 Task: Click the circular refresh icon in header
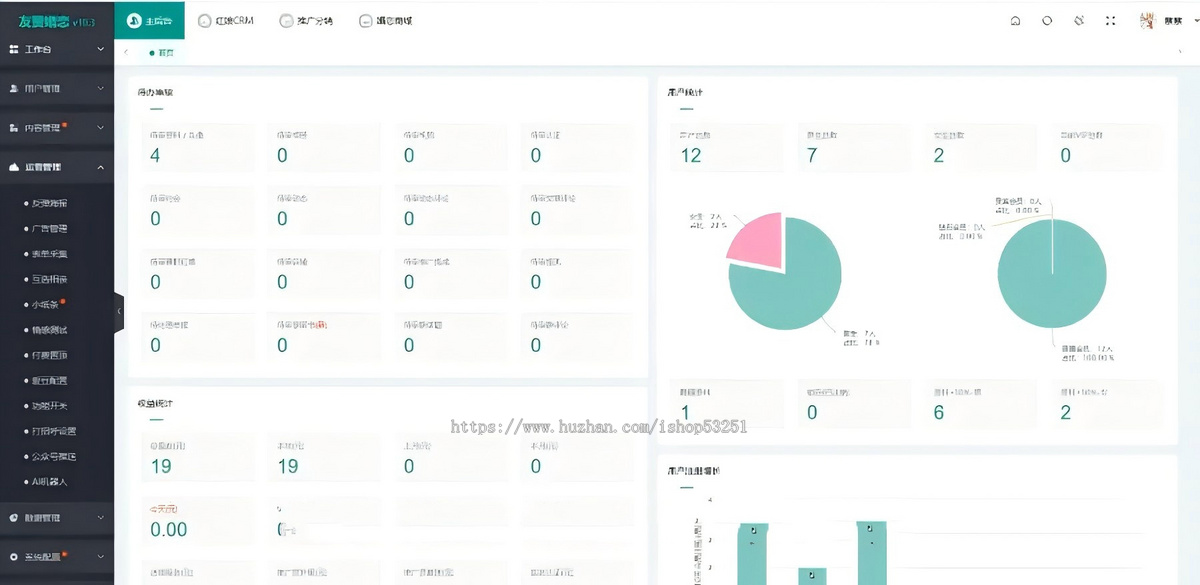pos(1047,20)
